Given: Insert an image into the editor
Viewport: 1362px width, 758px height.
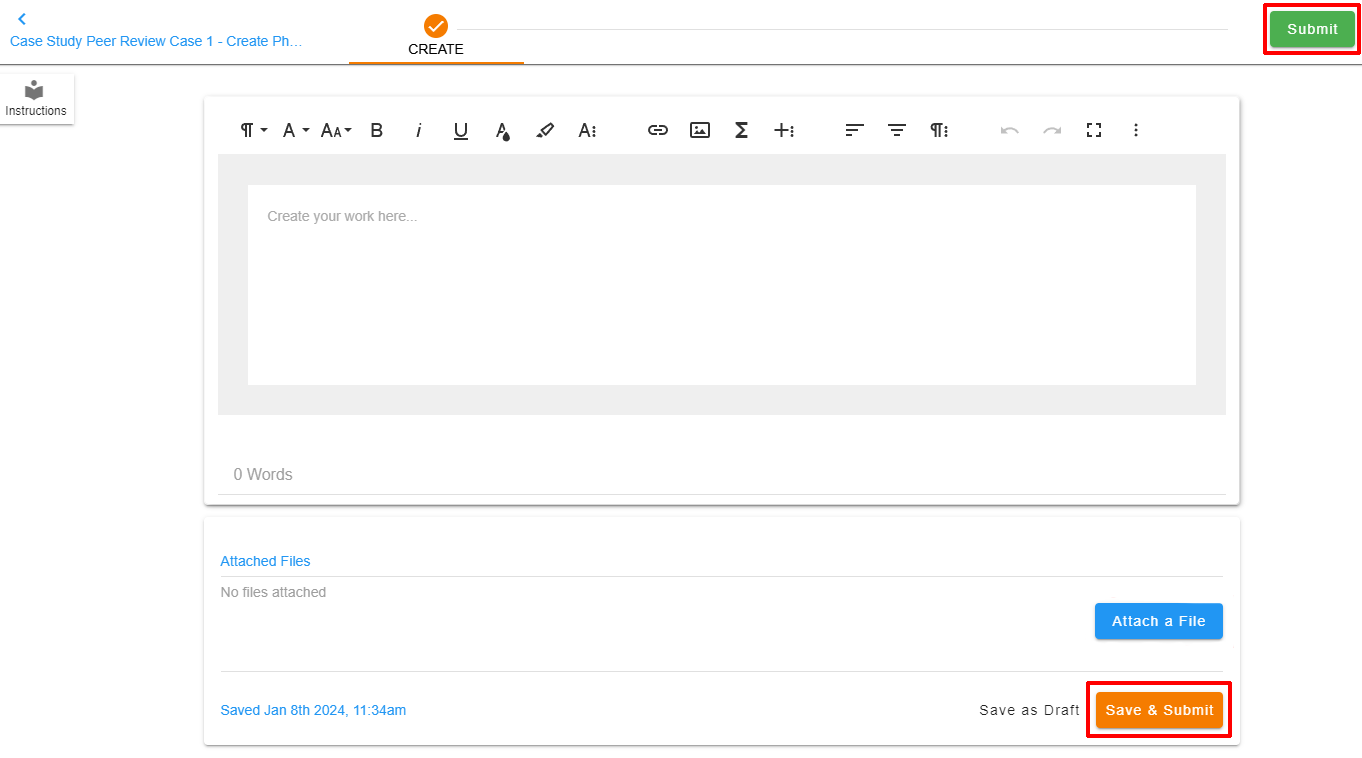Looking at the screenshot, I should click(699, 130).
